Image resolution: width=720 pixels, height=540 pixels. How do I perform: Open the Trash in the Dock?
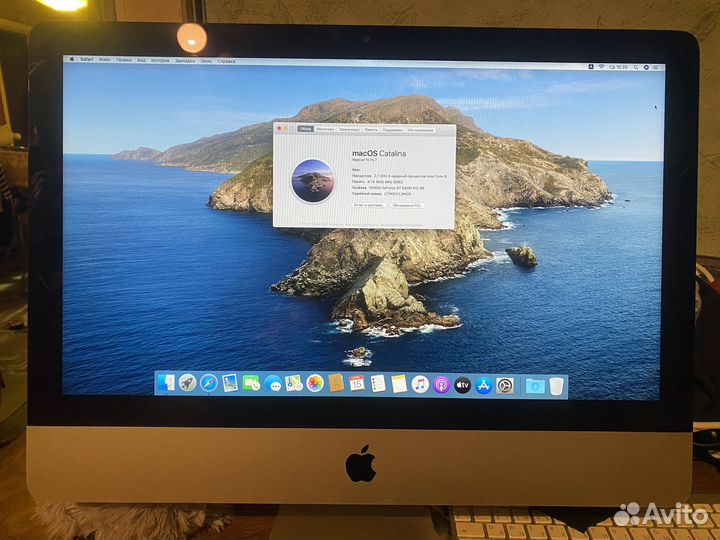[556, 387]
